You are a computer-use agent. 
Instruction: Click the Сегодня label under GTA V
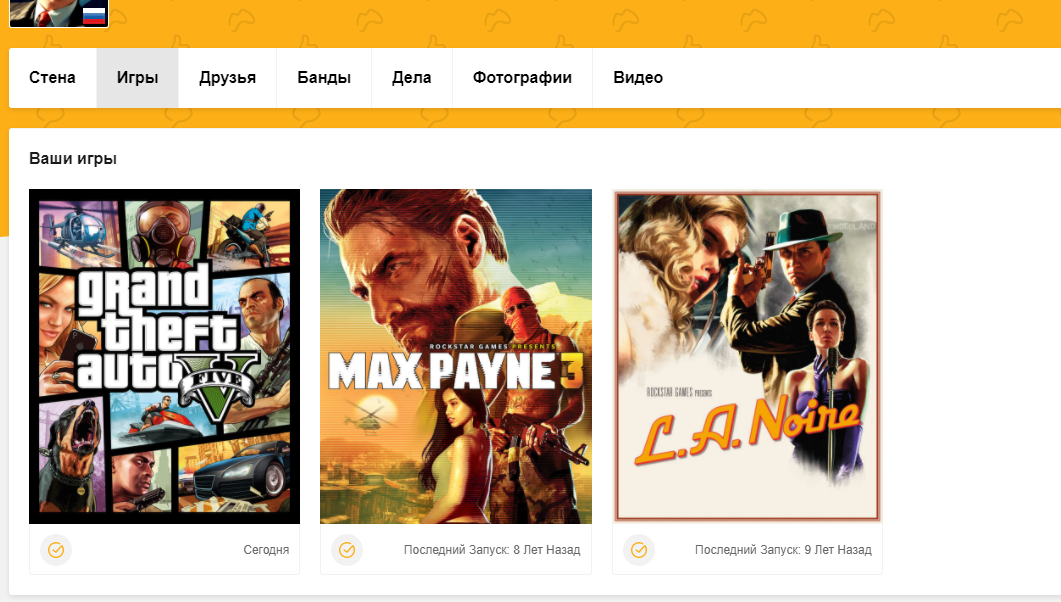coord(266,550)
